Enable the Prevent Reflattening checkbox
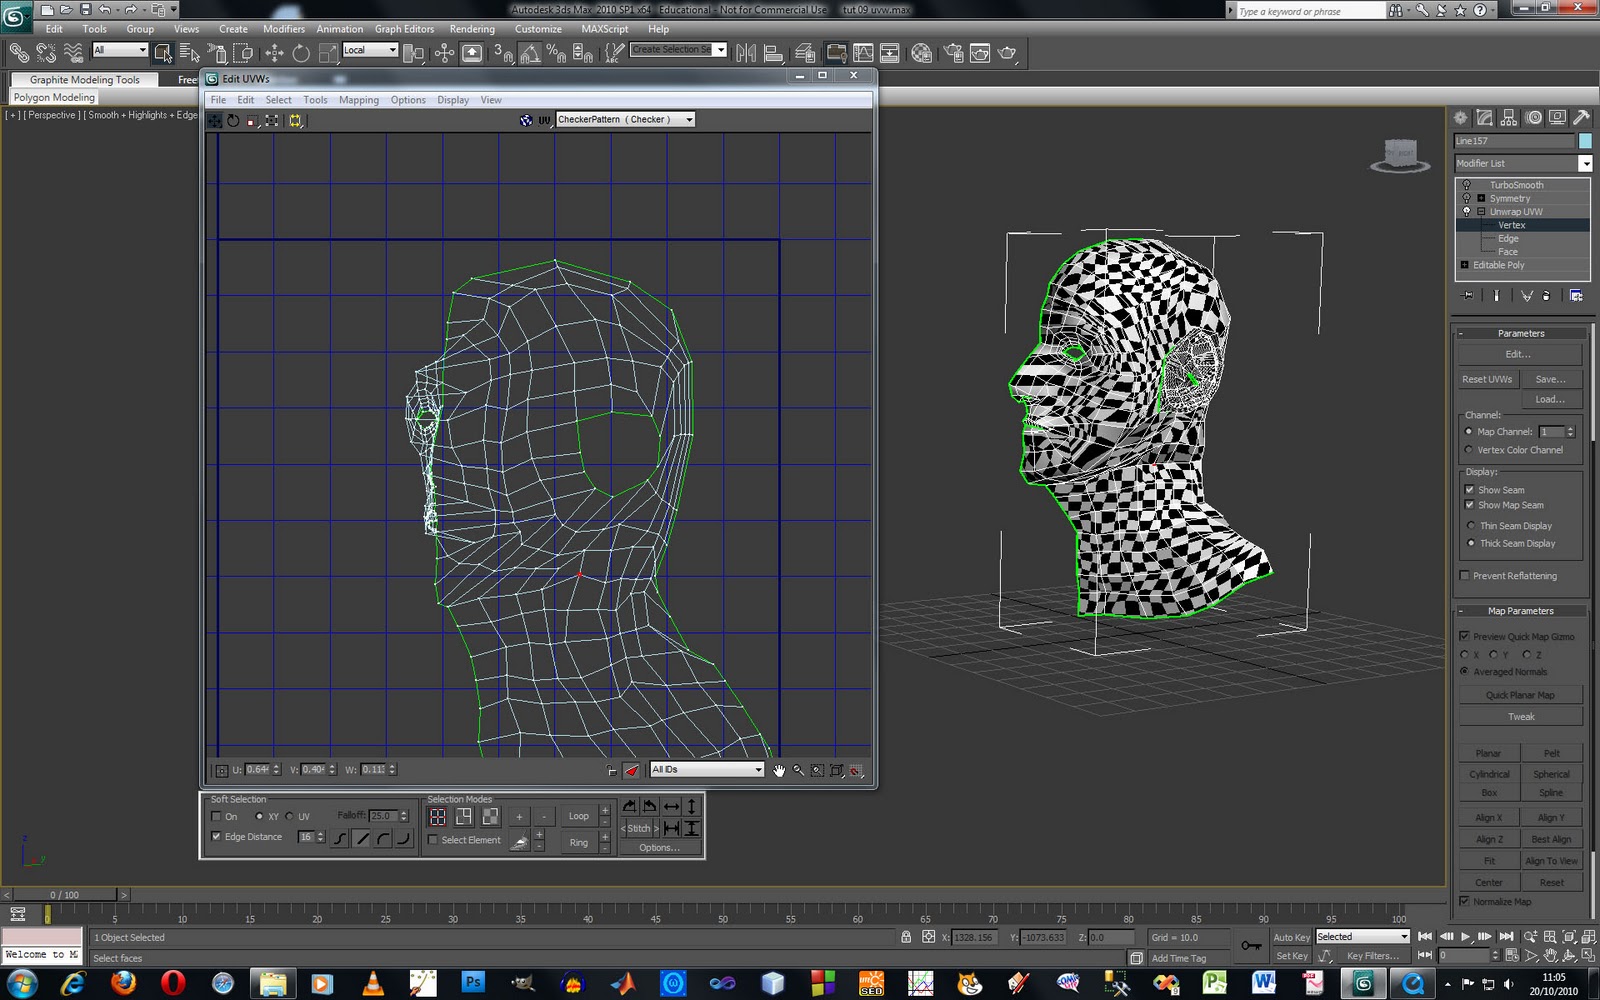 tap(1465, 576)
